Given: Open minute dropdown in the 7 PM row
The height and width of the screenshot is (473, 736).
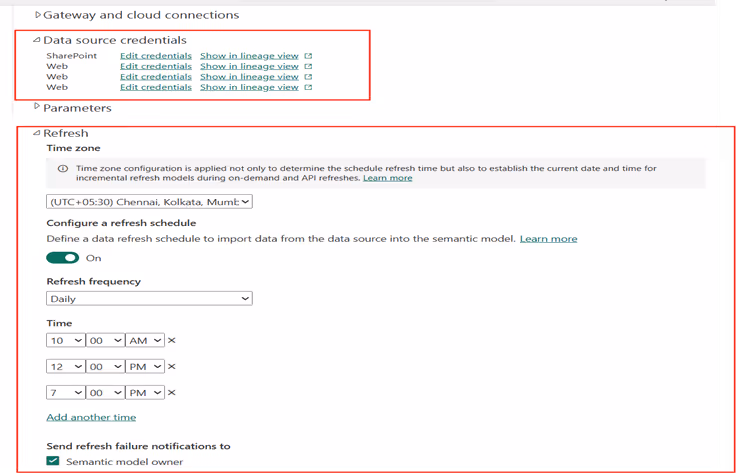Looking at the screenshot, I should (106, 392).
